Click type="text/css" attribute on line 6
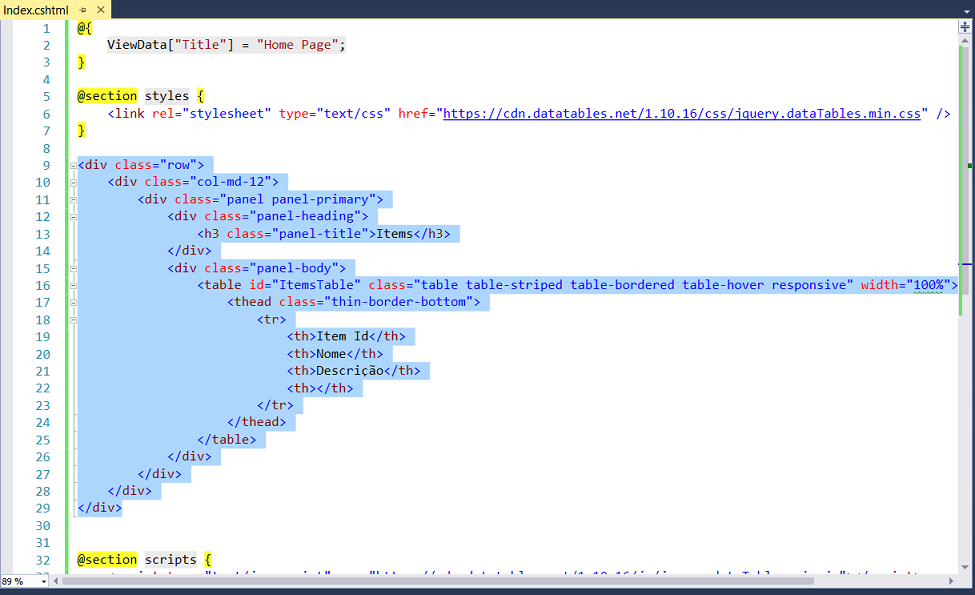Viewport: 975px width, 595px height. point(335,114)
